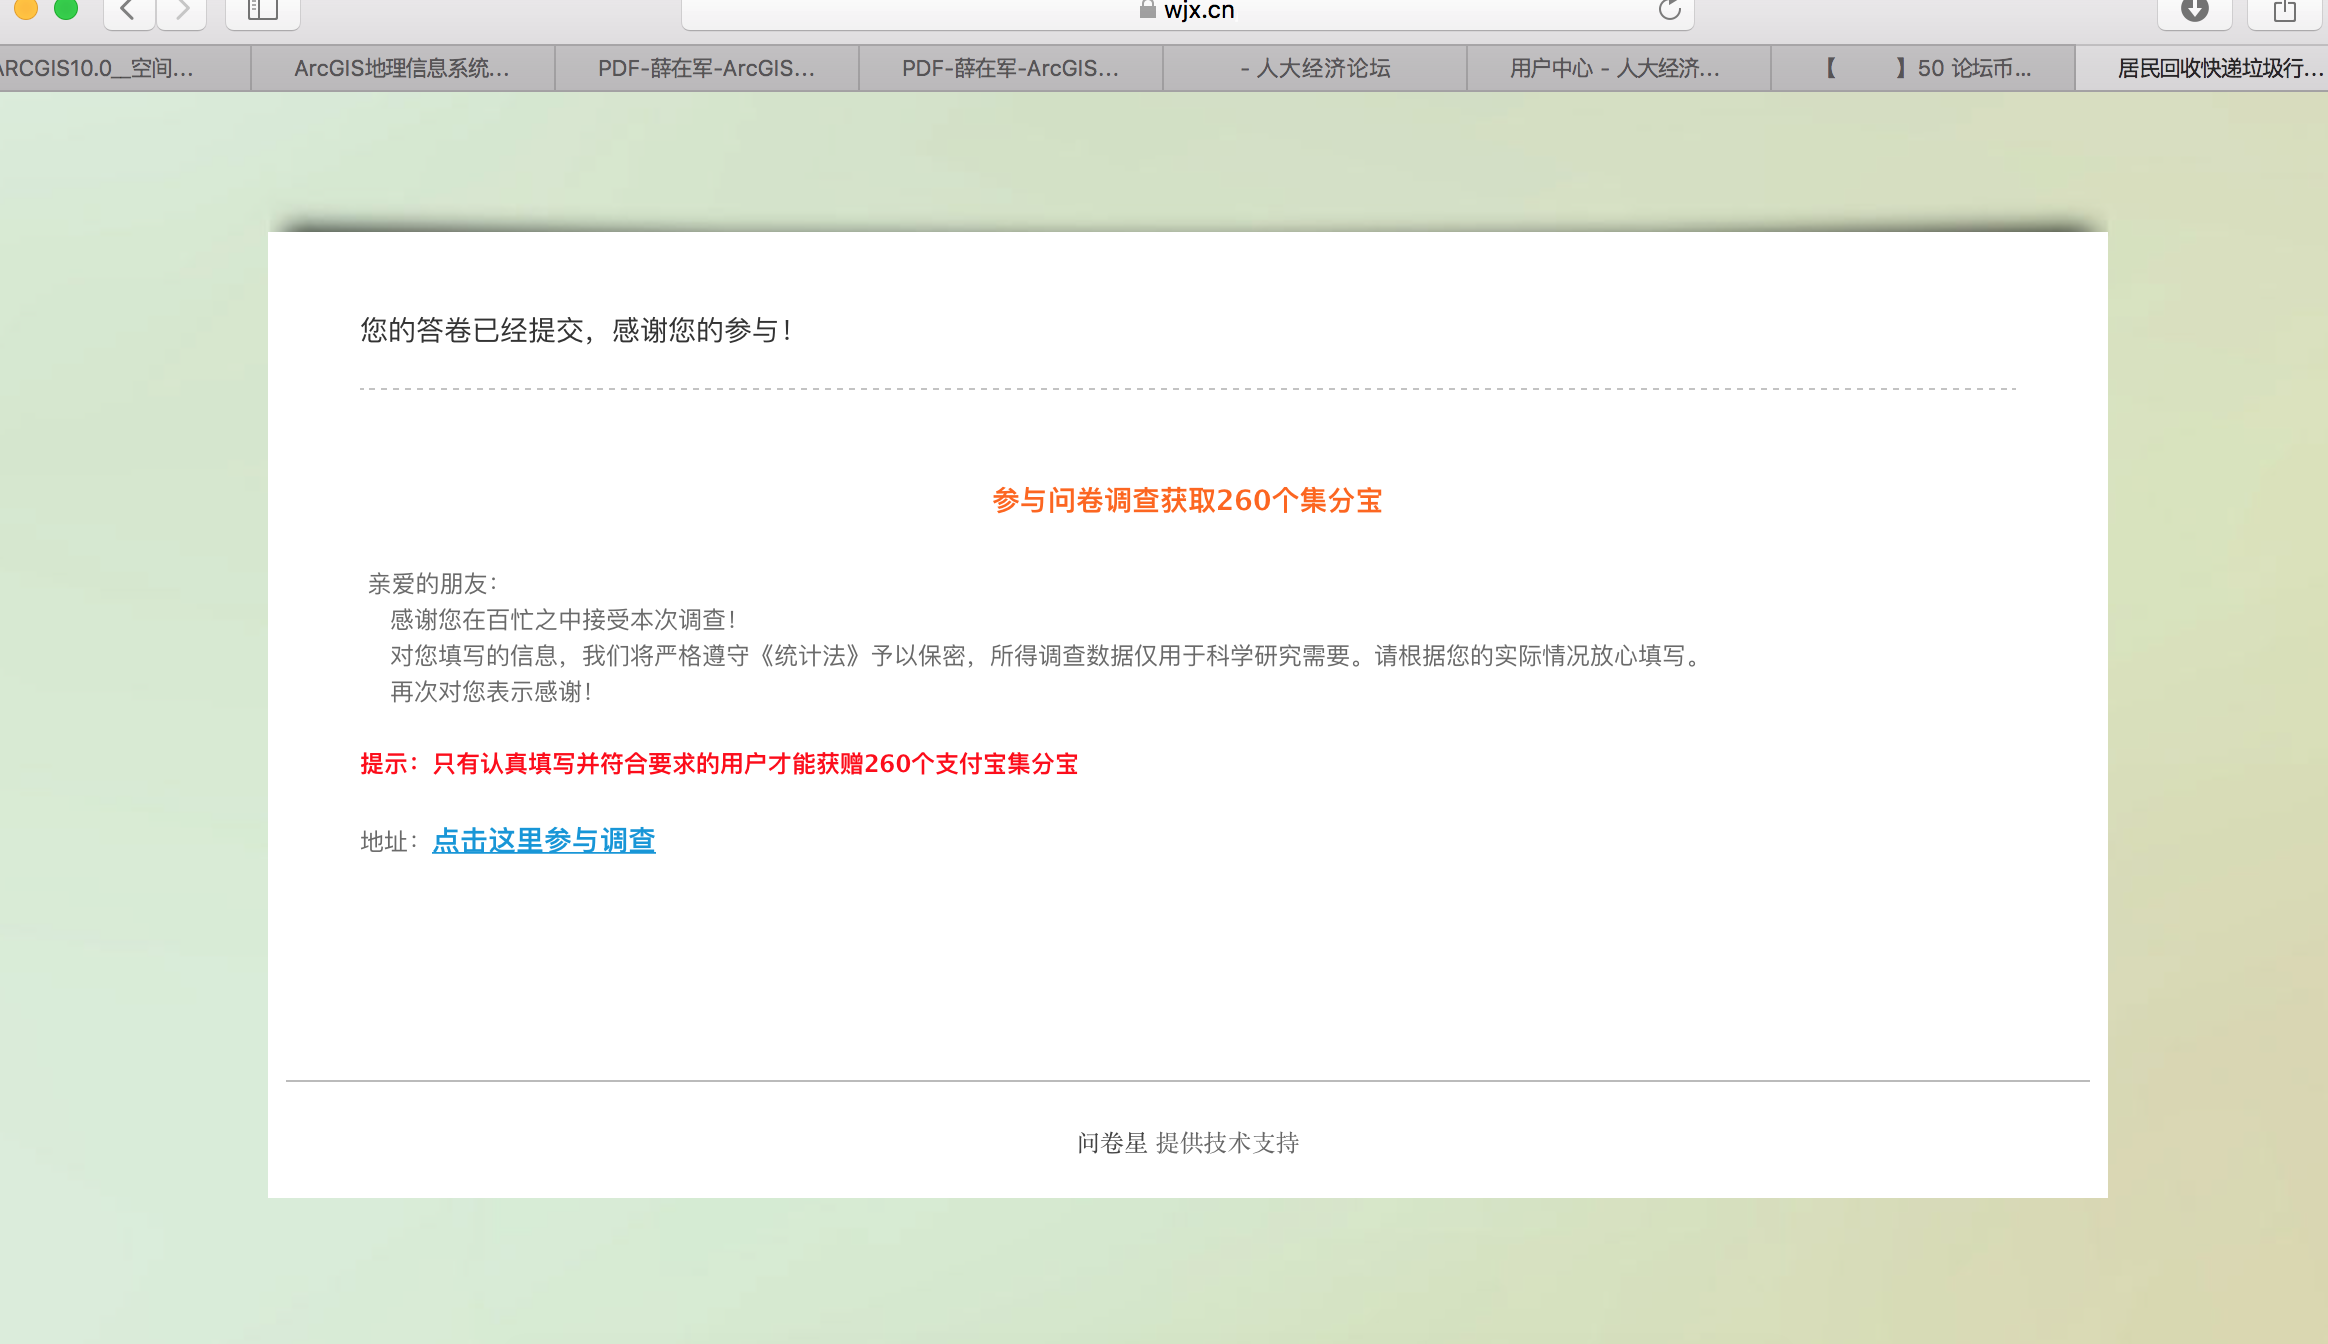Open the ArcGIS地理信息系统 tab
Screen dimensions: 2328x1344
point(402,68)
